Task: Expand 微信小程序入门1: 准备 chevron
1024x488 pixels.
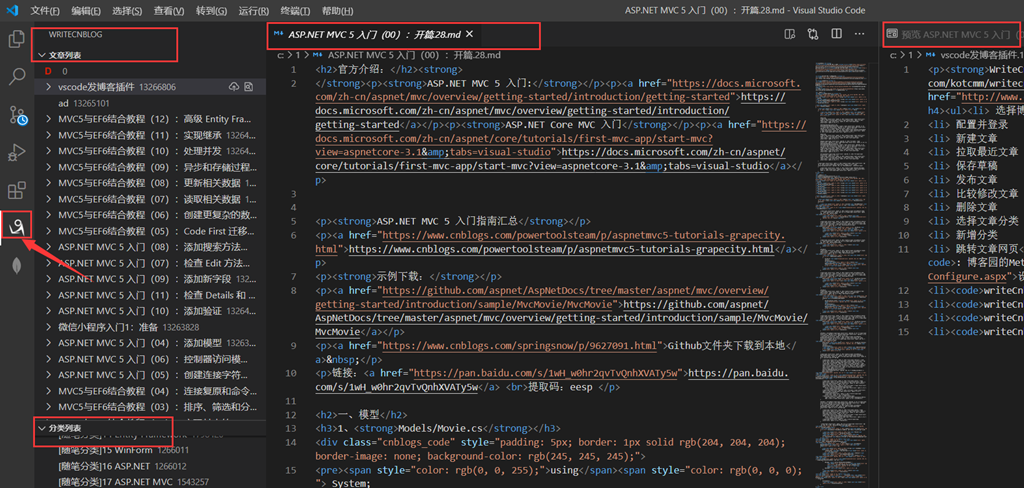Action: point(48,327)
